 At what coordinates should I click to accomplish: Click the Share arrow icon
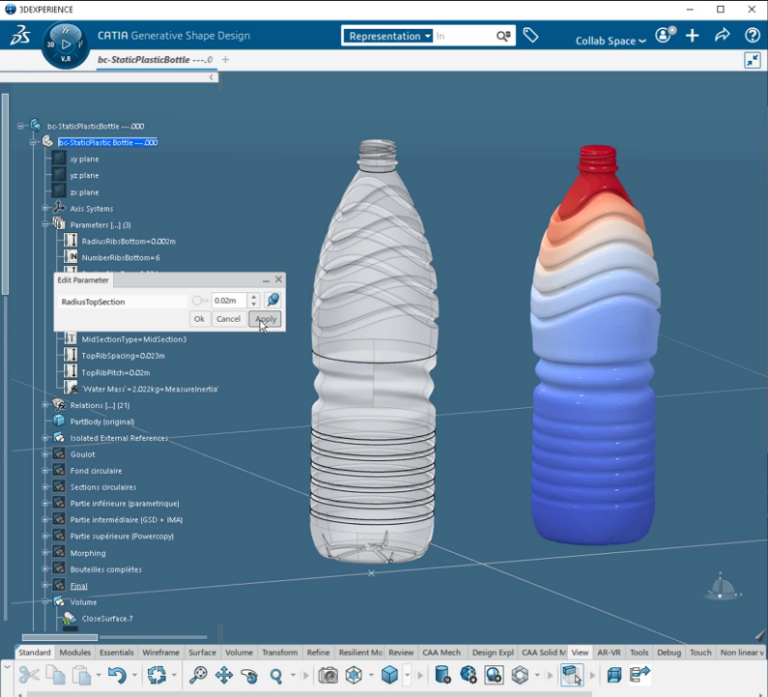[x=722, y=35]
